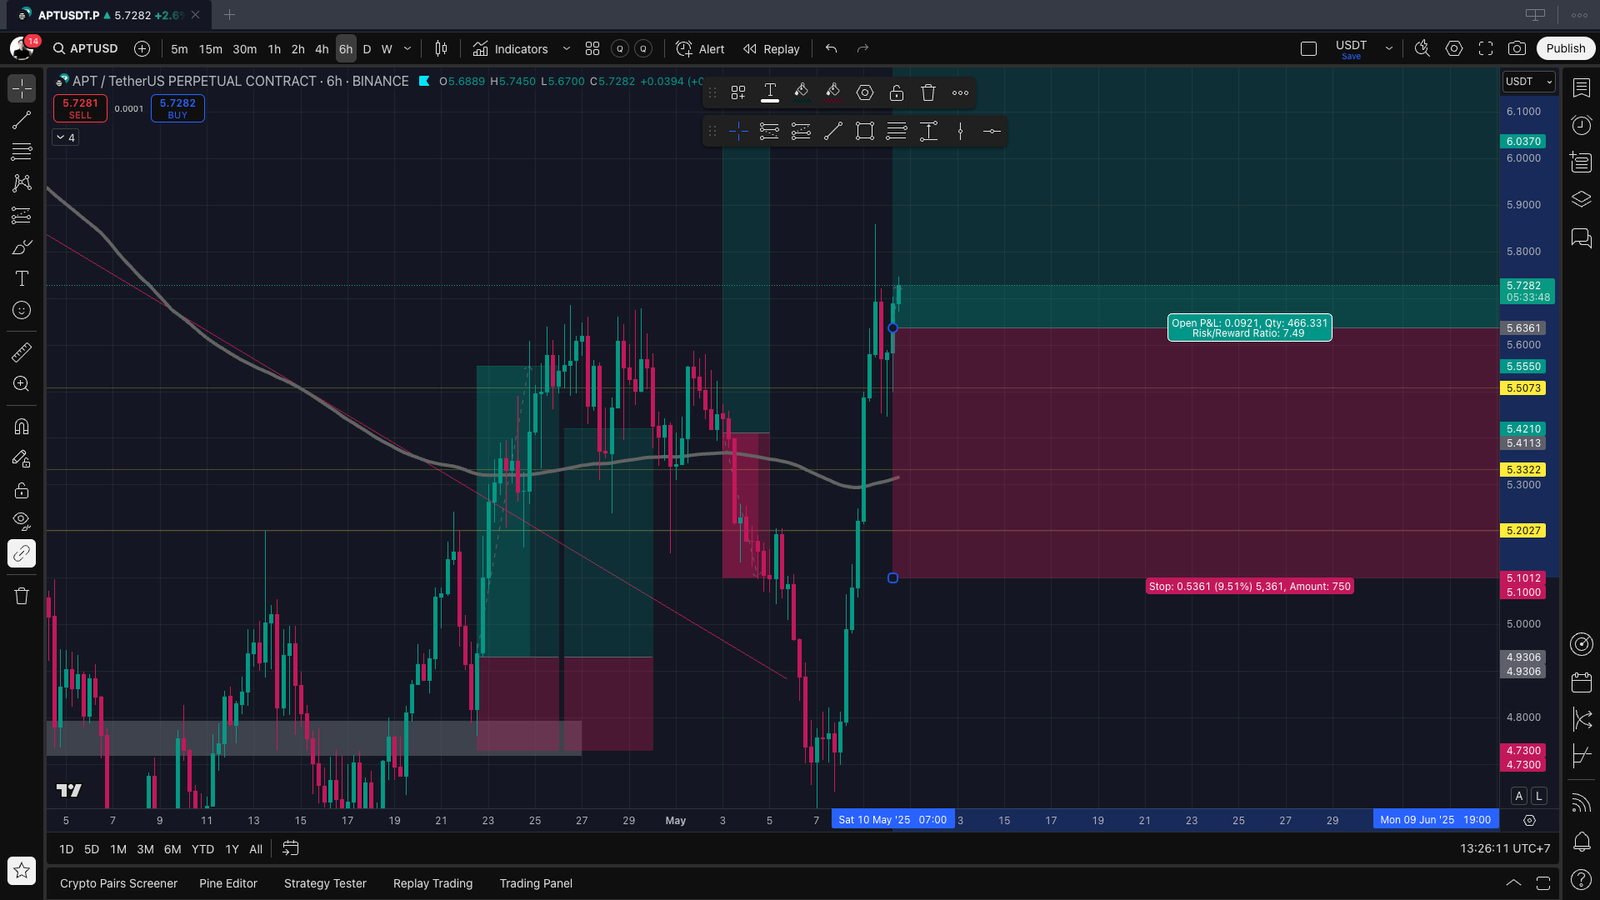Delete the selected position drawing
Screen dimensions: 1600x900
pyautogui.click(x=928, y=93)
